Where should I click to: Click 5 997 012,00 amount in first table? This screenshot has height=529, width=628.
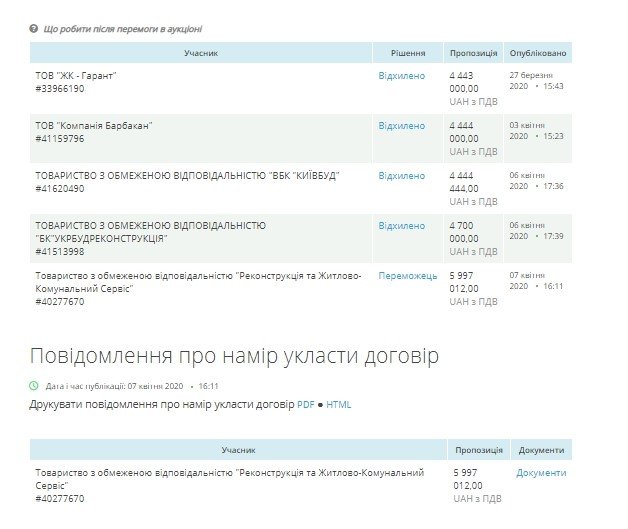click(x=464, y=282)
